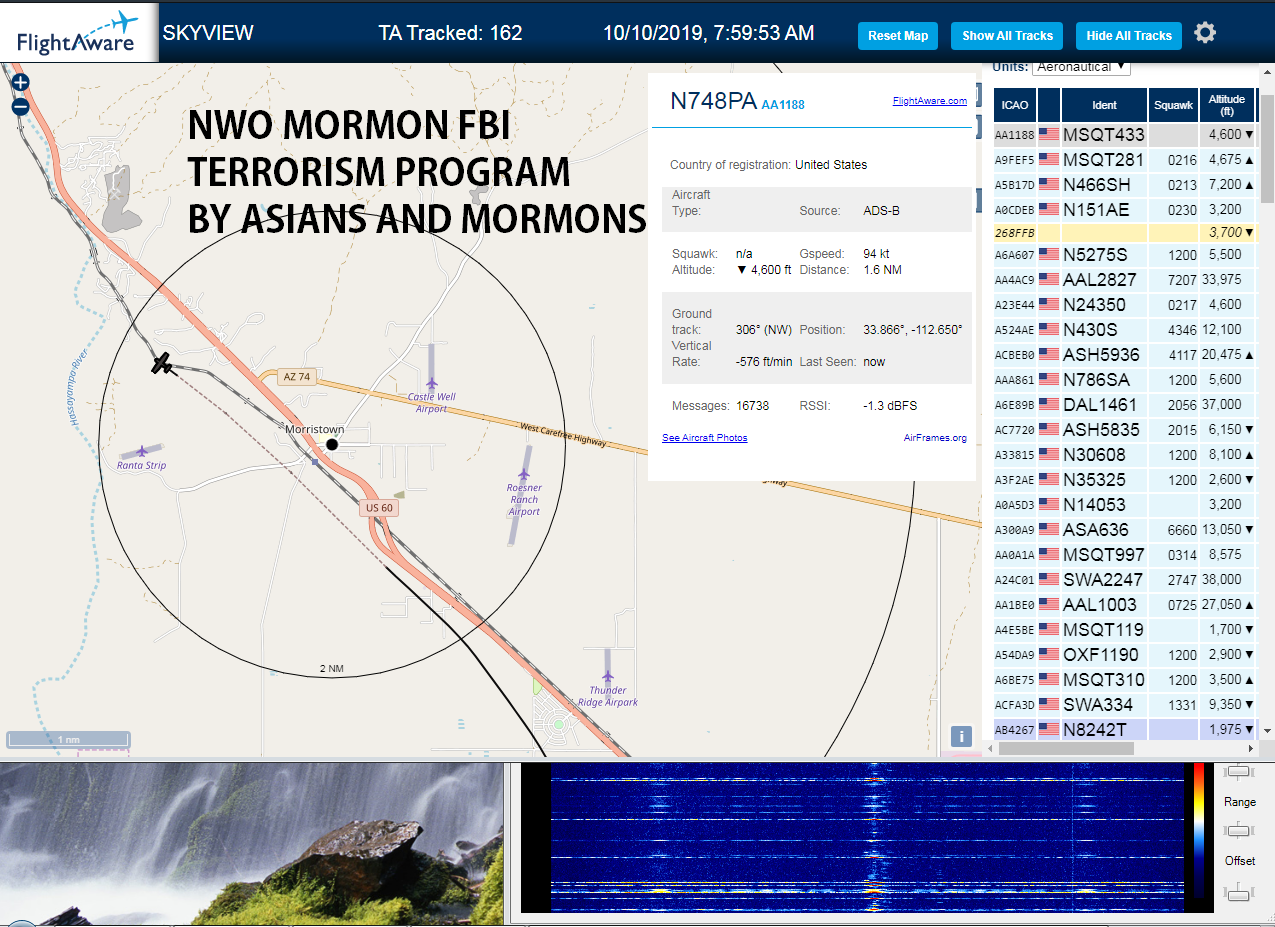Adjust the slider above the Range label
The height and width of the screenshot is (927, 1275).
(1239, 771)
